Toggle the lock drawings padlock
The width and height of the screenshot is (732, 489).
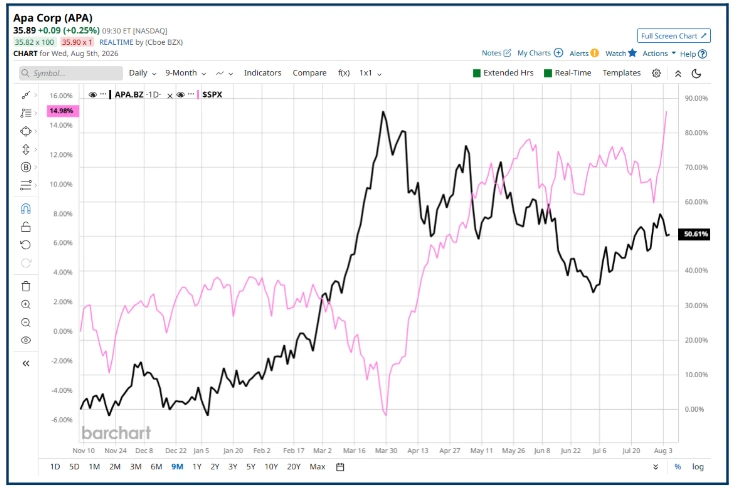[26, 227]
